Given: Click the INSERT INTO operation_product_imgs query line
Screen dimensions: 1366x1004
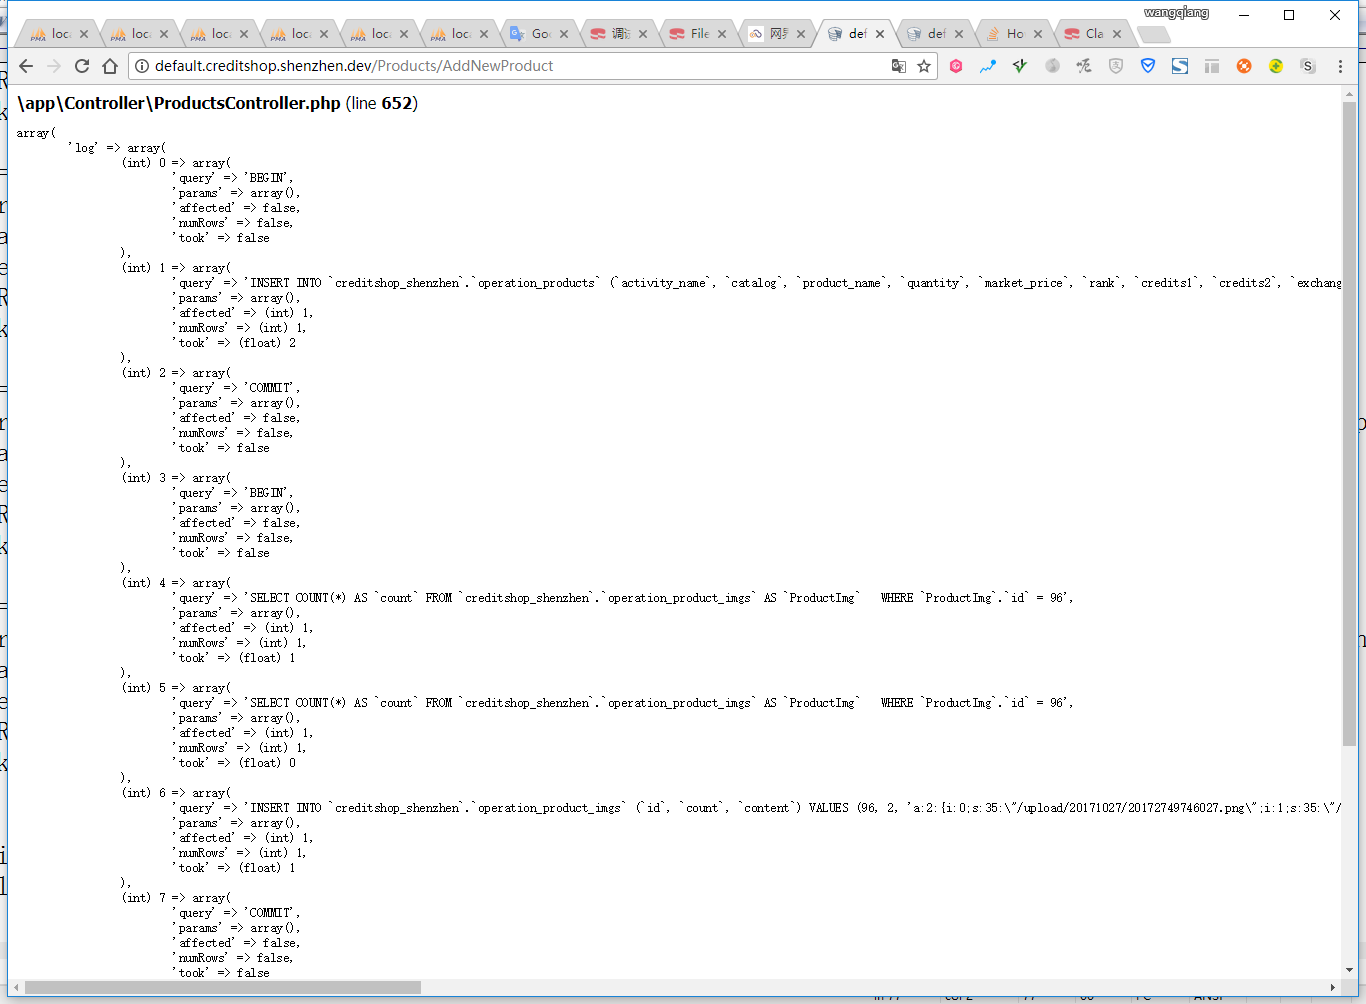Looking at the screenshot, I should tap(757, 808).
